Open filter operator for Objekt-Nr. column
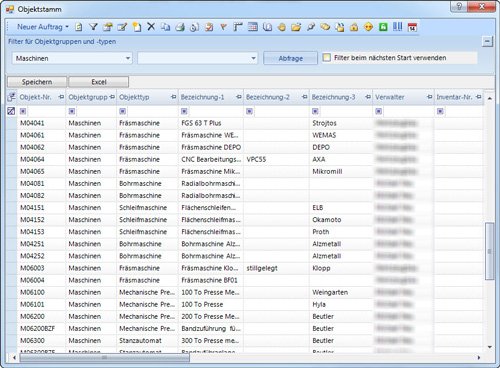This screenshot has height=368, width=500. click(x=23, y=111)
